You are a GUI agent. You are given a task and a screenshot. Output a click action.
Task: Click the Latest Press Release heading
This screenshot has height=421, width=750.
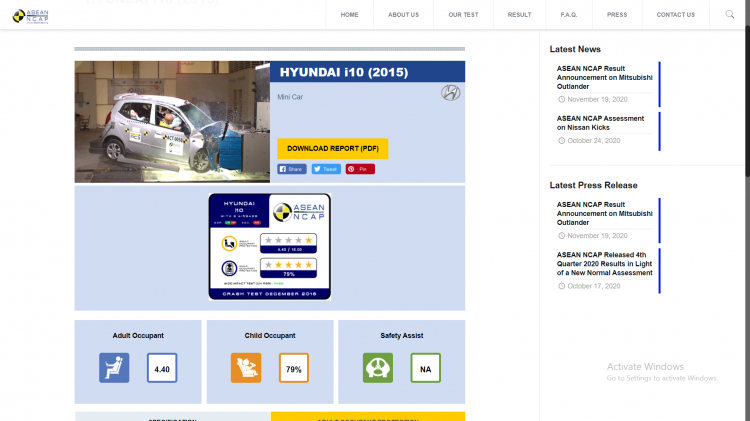click(x=593, y=185)
